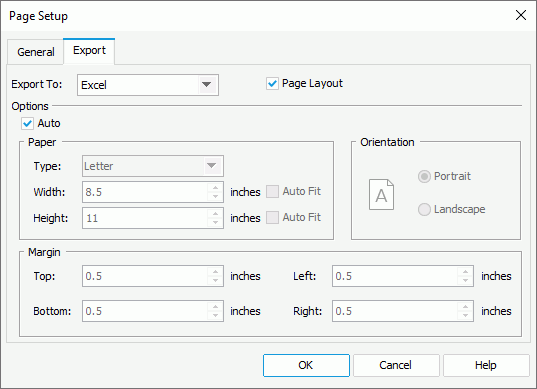Decrease Right margin with down arrow
The width and height of the screenshot is (537, 389).
coord(465,316)
